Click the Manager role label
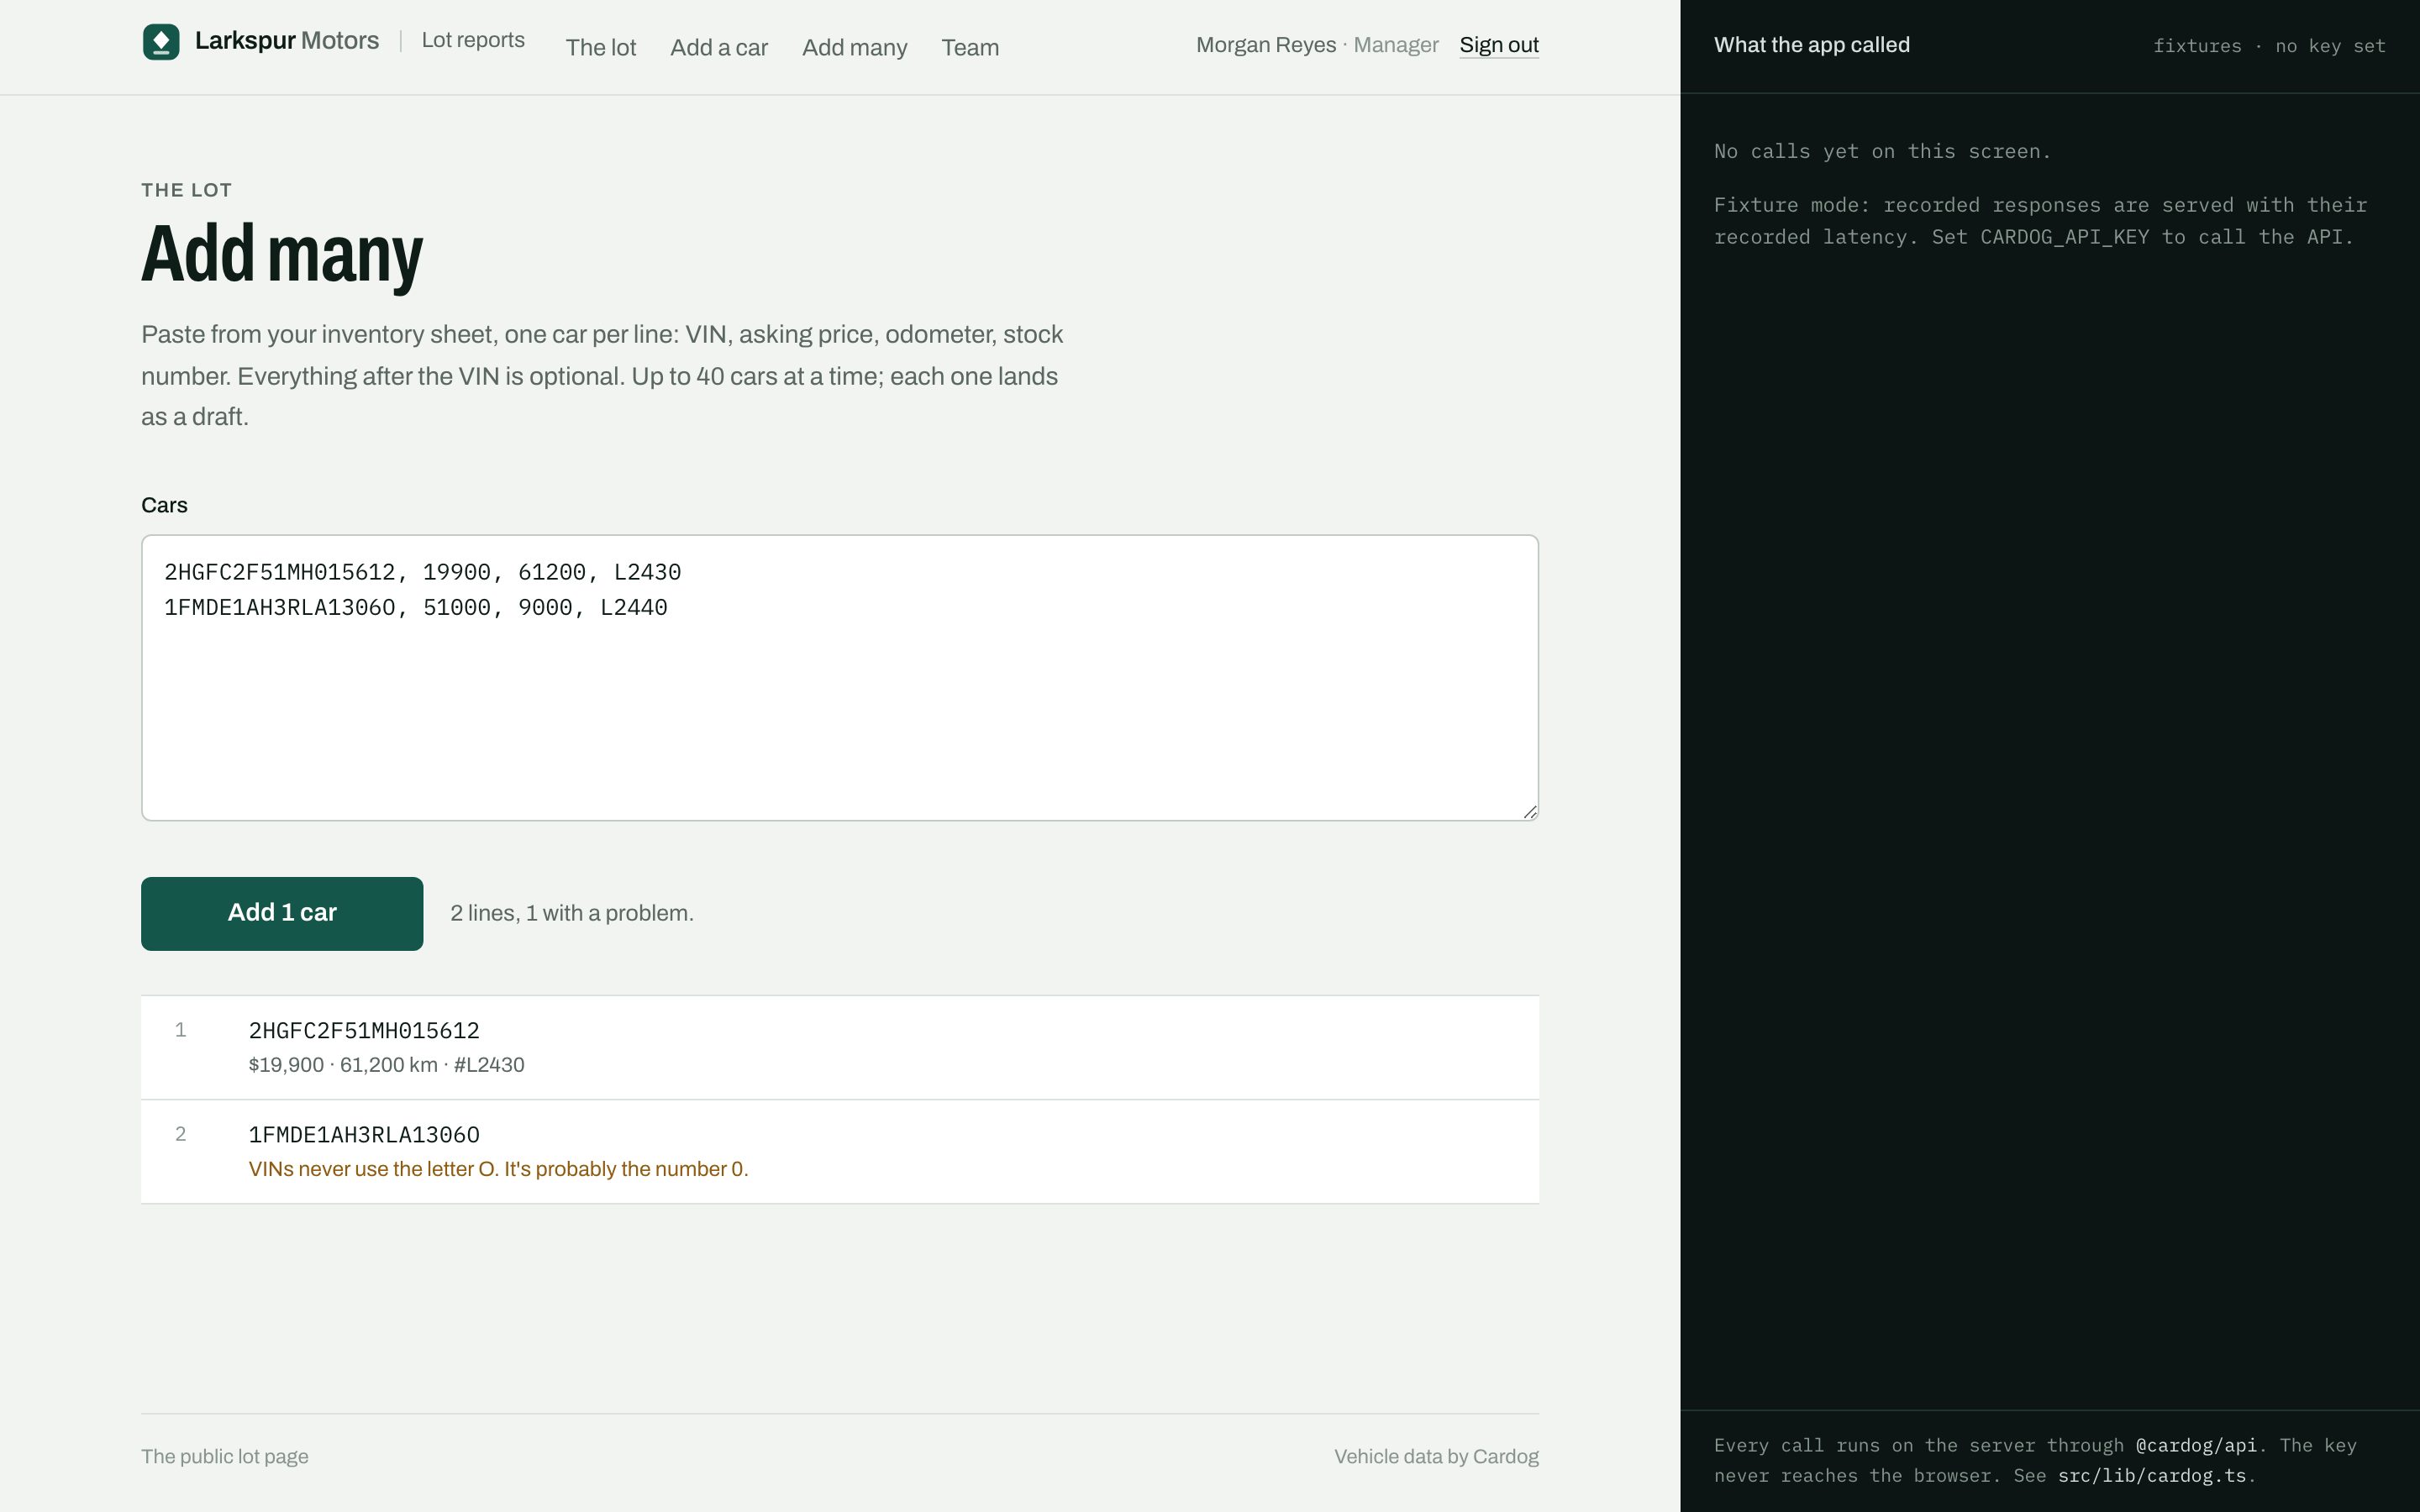 pos(1396,45)
